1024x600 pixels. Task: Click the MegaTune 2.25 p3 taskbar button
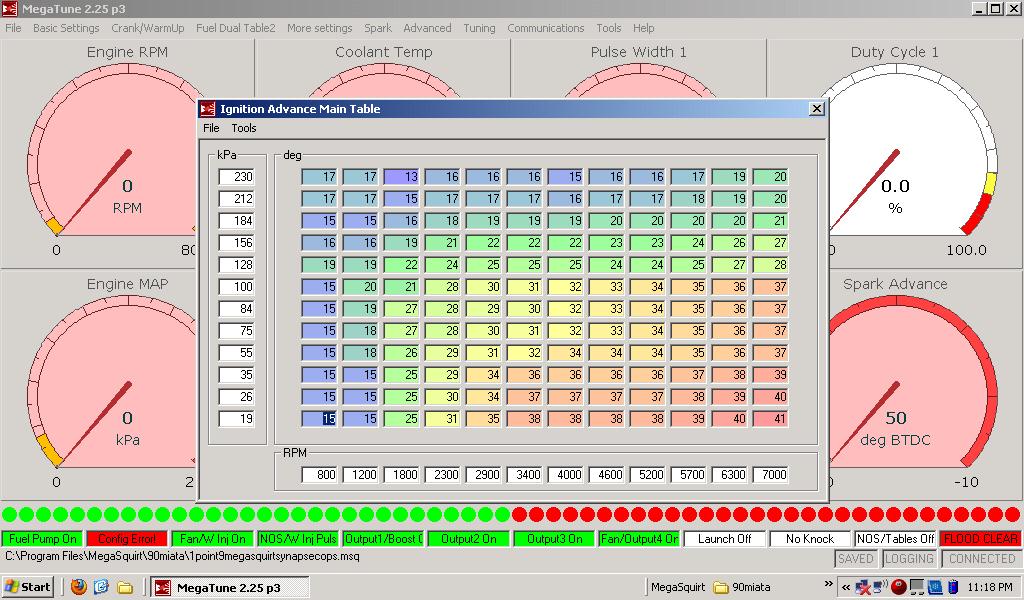[x=228, y=587]
